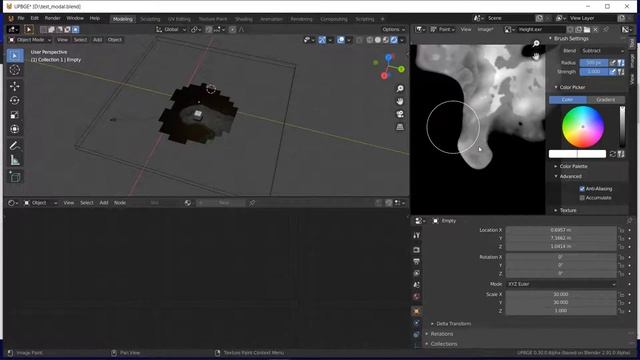Toggle camera view icon in 3D viewport

click(x=400, y=114)
